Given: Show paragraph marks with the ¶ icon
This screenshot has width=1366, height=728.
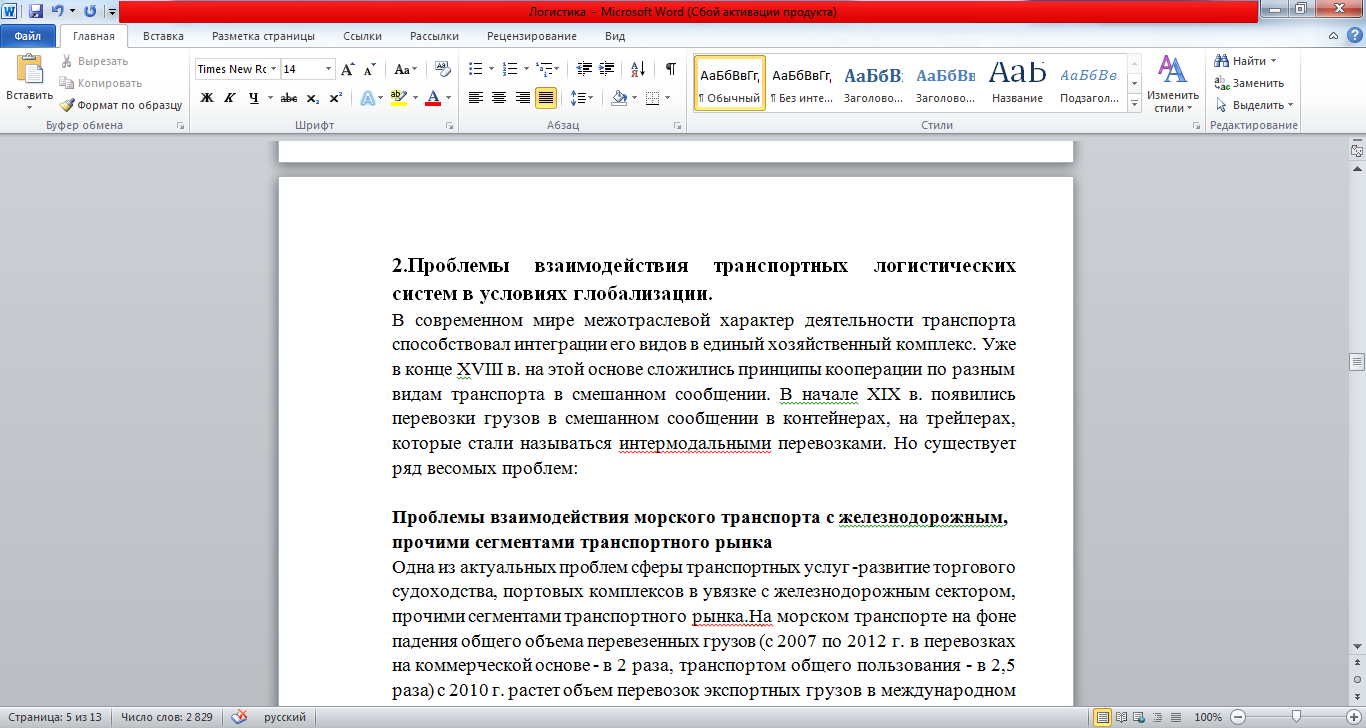Looking at the screenshot, I should [x=671, y=68].
